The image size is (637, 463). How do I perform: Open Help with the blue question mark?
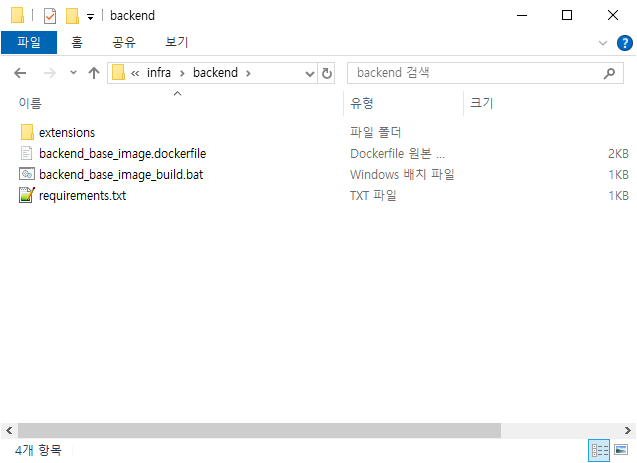[x=624, y=43]
